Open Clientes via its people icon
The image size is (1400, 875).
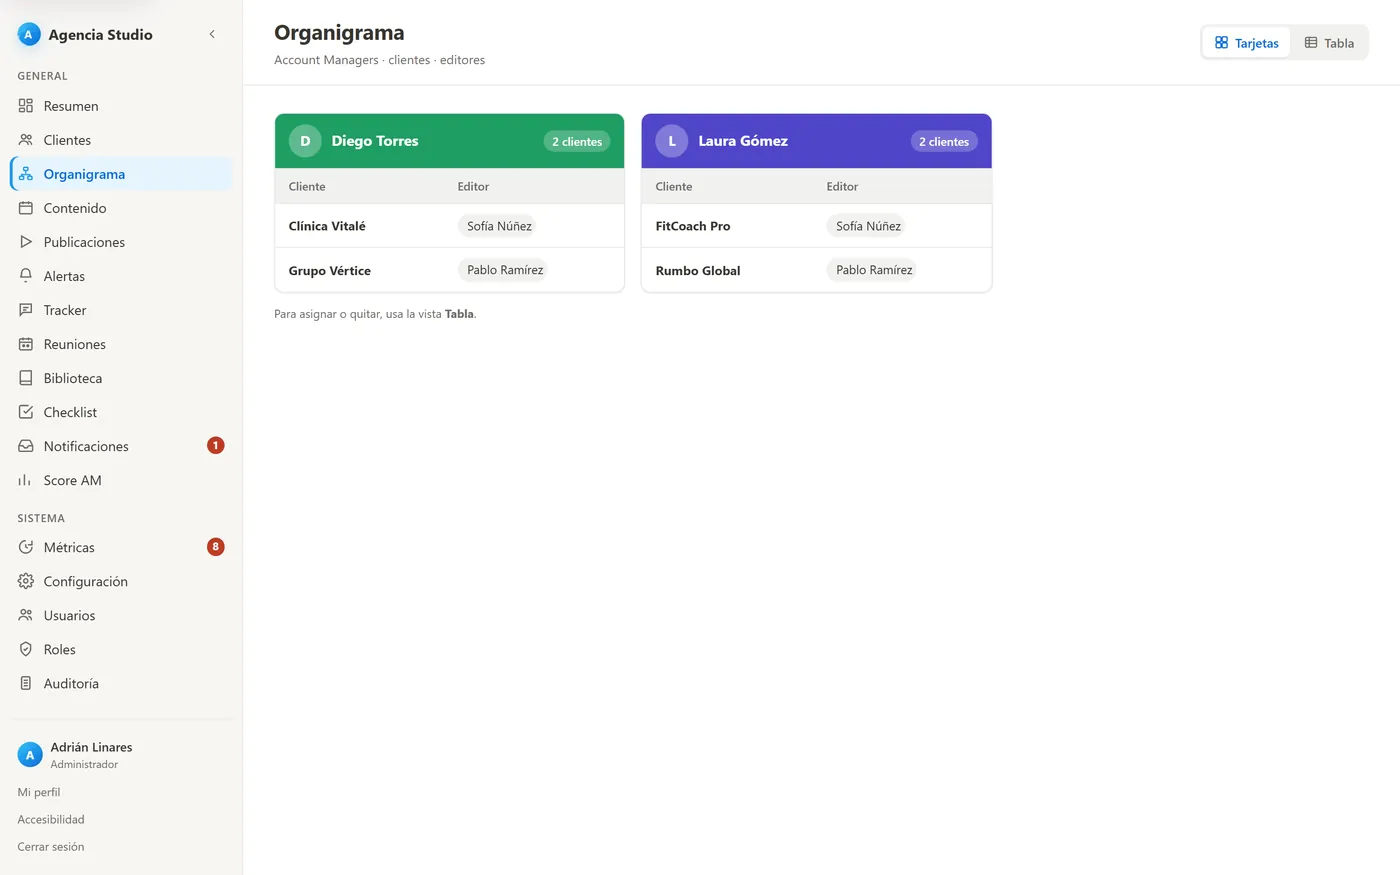pos(26,140)
